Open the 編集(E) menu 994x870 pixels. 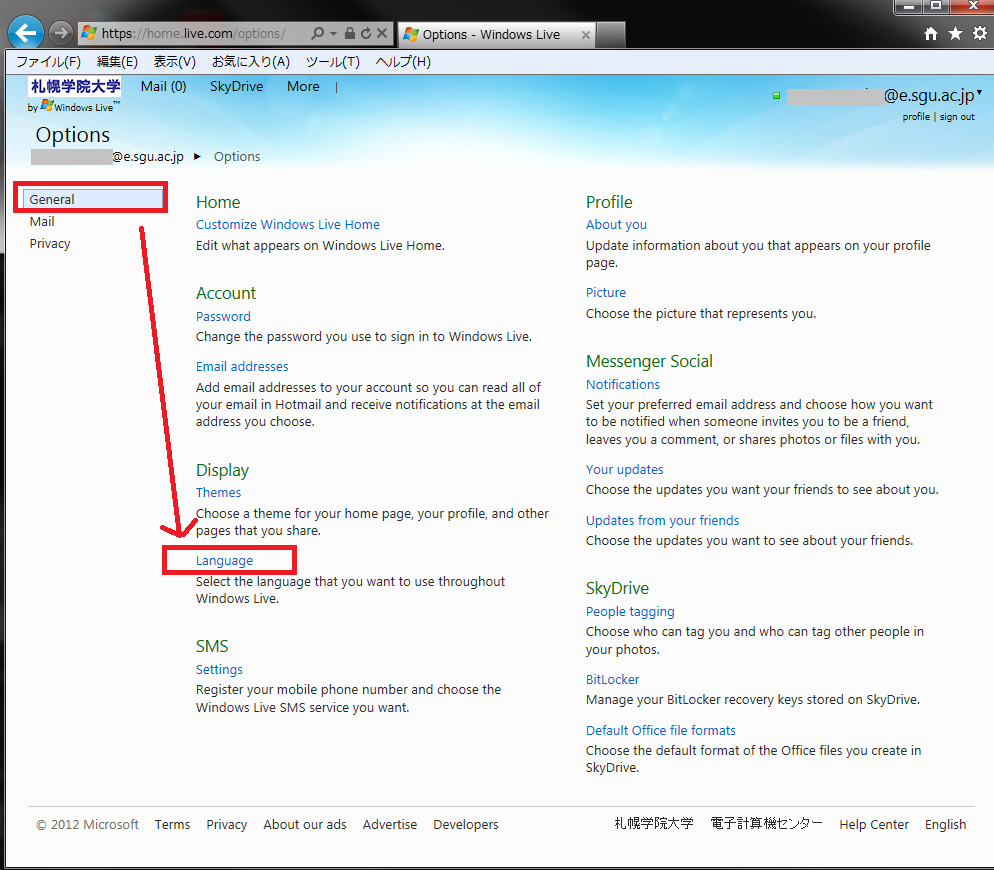tap(117, 62)
